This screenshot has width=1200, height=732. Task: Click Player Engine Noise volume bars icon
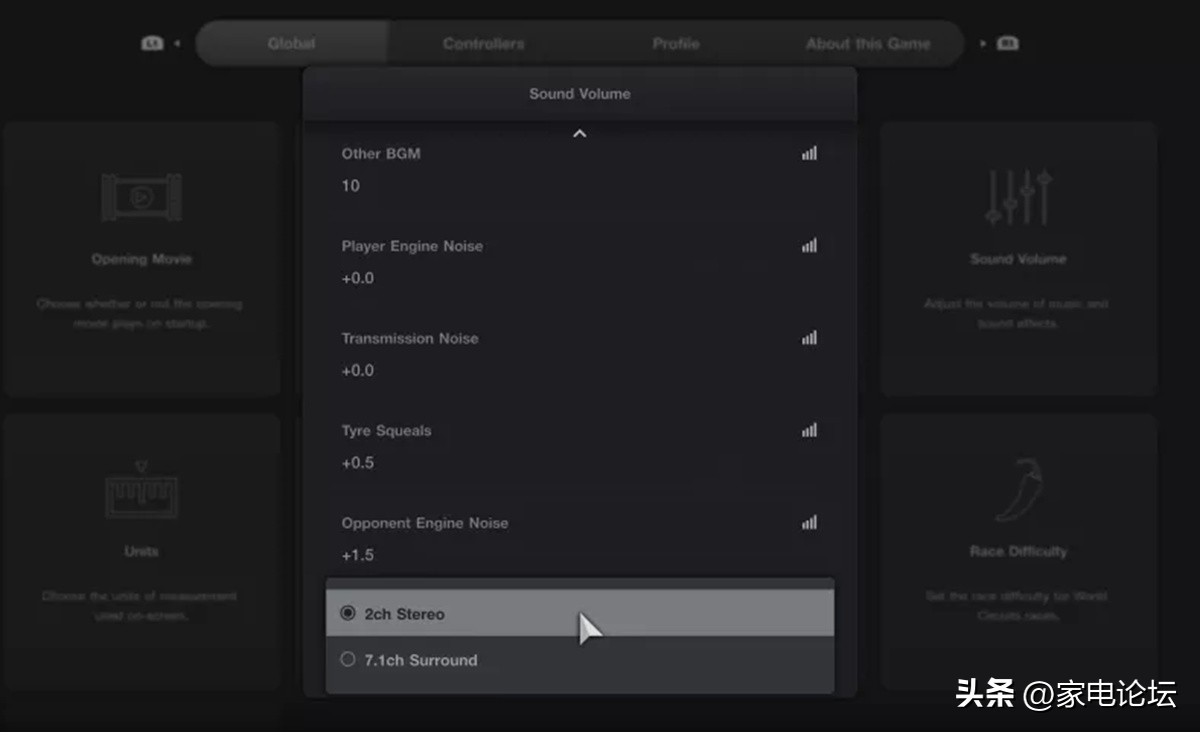pos(809,245)
